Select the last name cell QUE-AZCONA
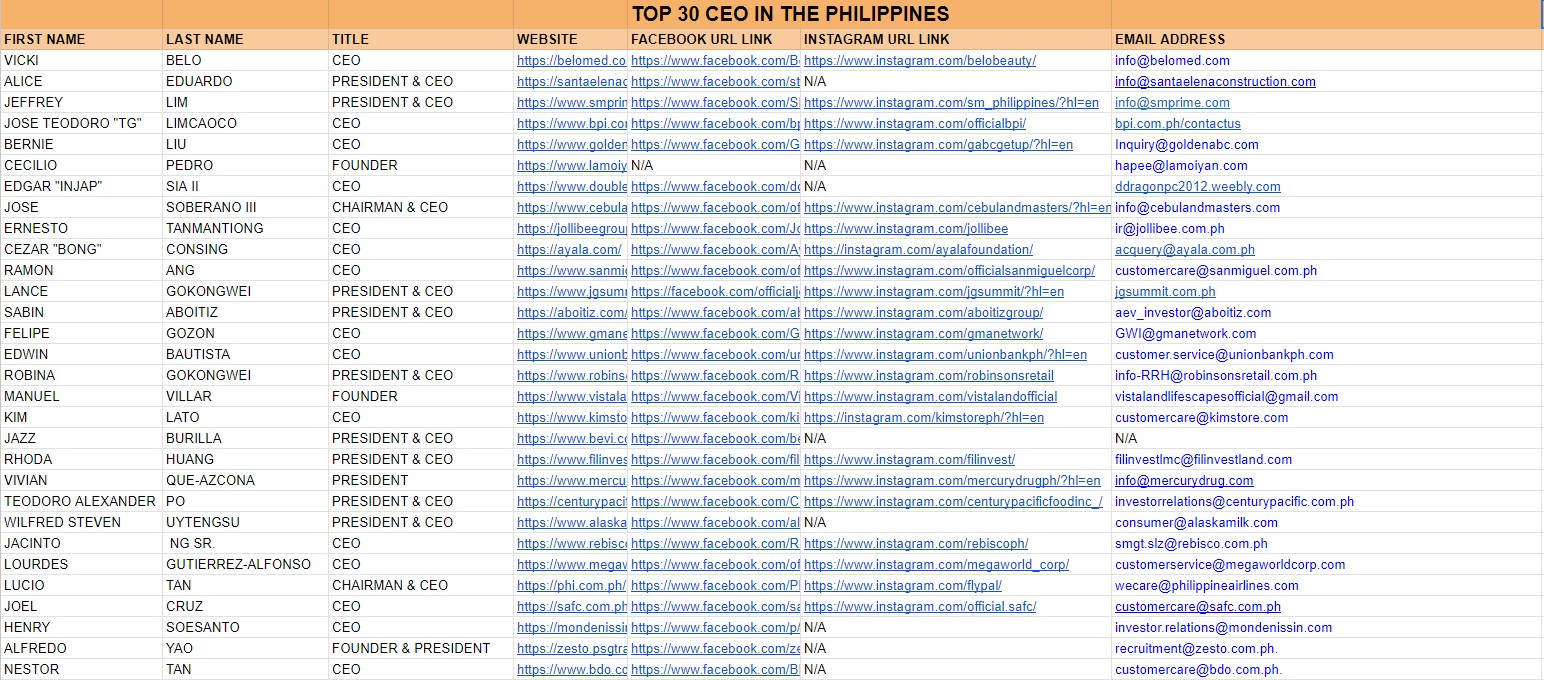1544x680 pixels. tap(245, 481)
